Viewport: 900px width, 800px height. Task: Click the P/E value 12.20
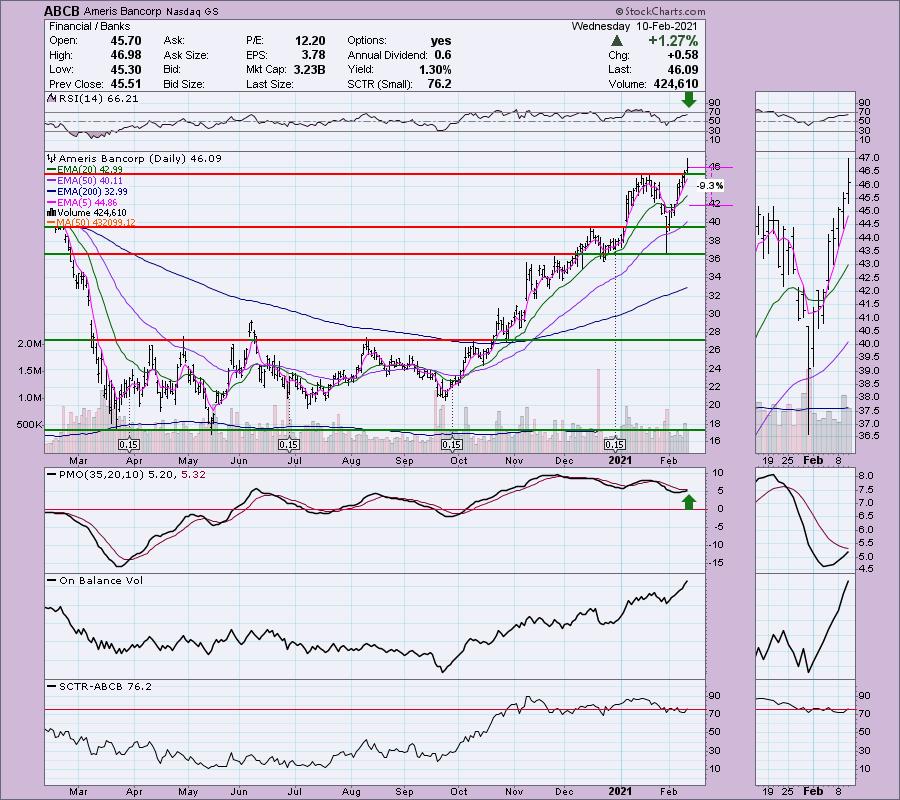[310, 41]
